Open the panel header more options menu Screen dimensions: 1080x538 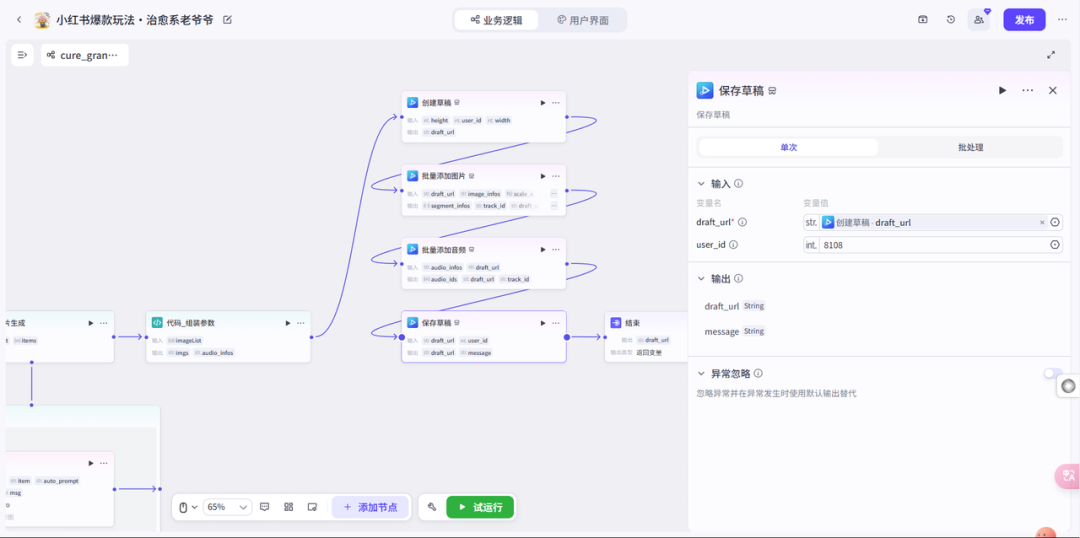coord(1028,90)
